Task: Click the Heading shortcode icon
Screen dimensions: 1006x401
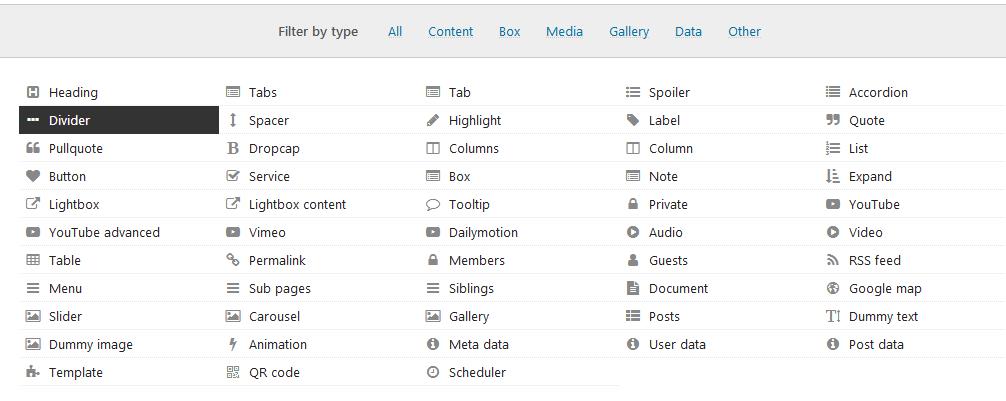Action: click(x=33, y=92)
